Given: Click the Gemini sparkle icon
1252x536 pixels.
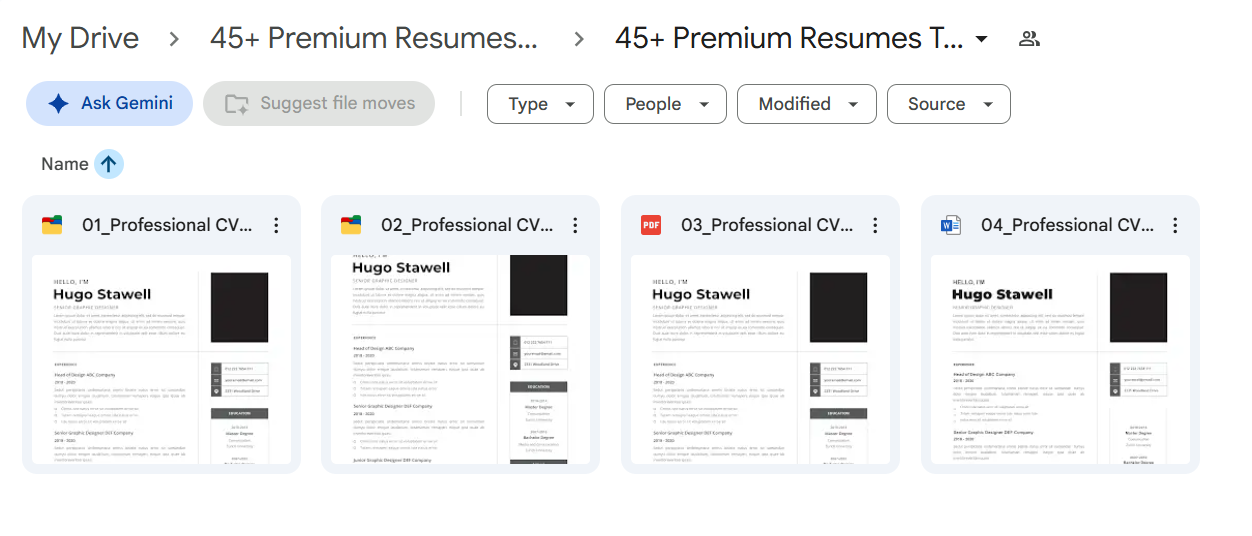Looking at the screenshot, I should pos(58,103).
